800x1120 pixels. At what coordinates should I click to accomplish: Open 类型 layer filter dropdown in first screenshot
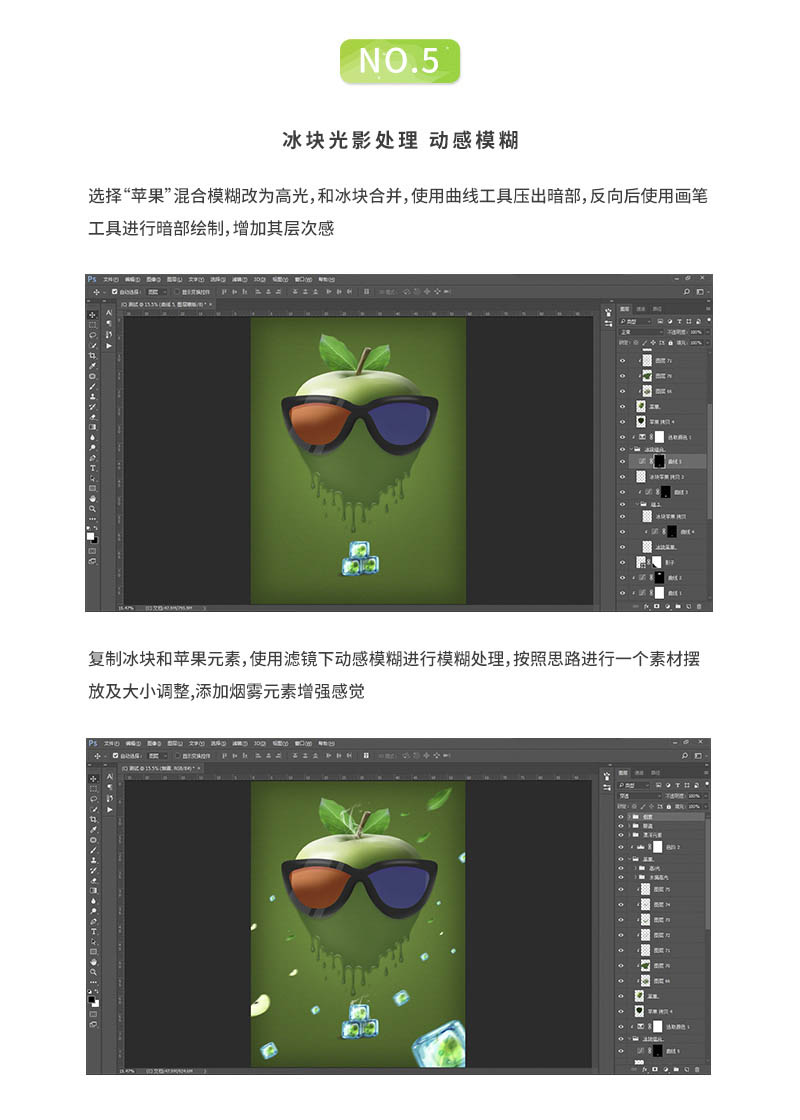coord(635,321)
